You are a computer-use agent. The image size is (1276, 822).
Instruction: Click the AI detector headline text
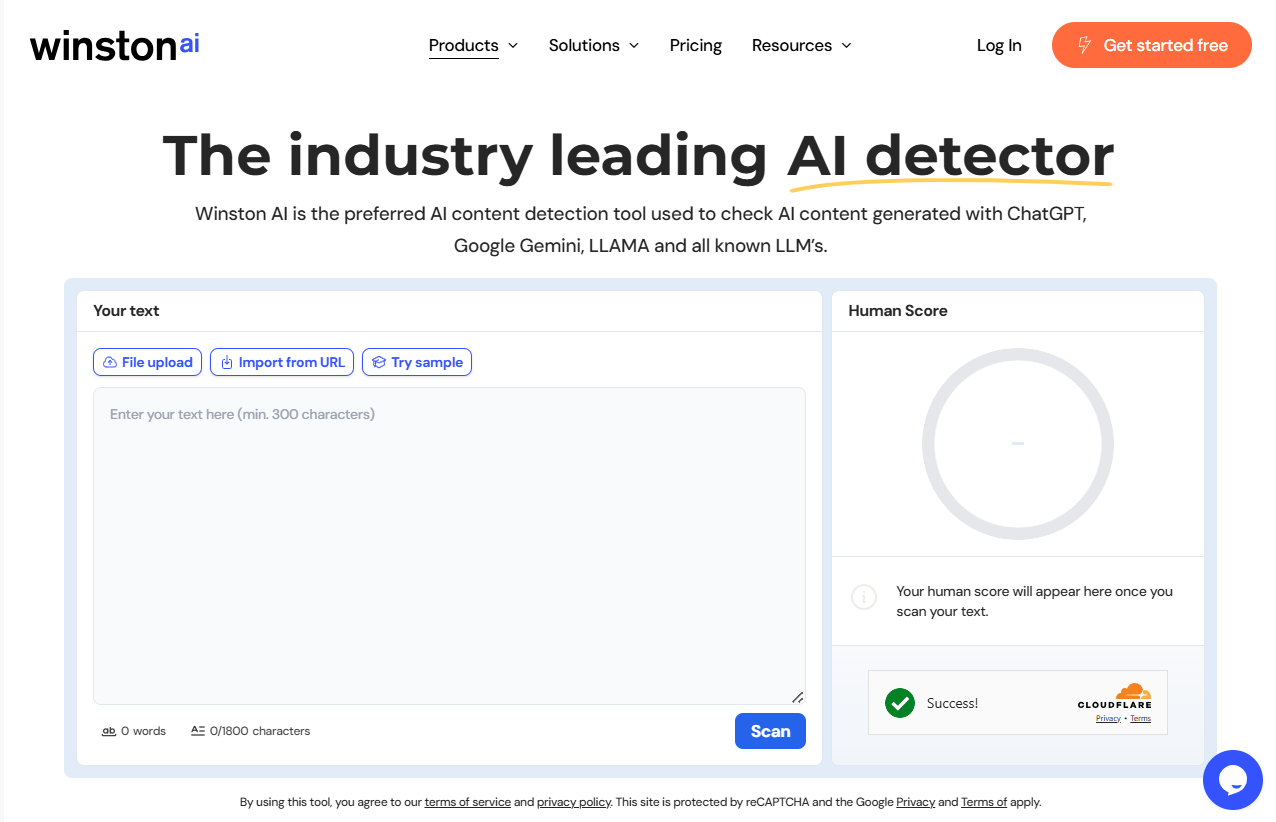950,156
